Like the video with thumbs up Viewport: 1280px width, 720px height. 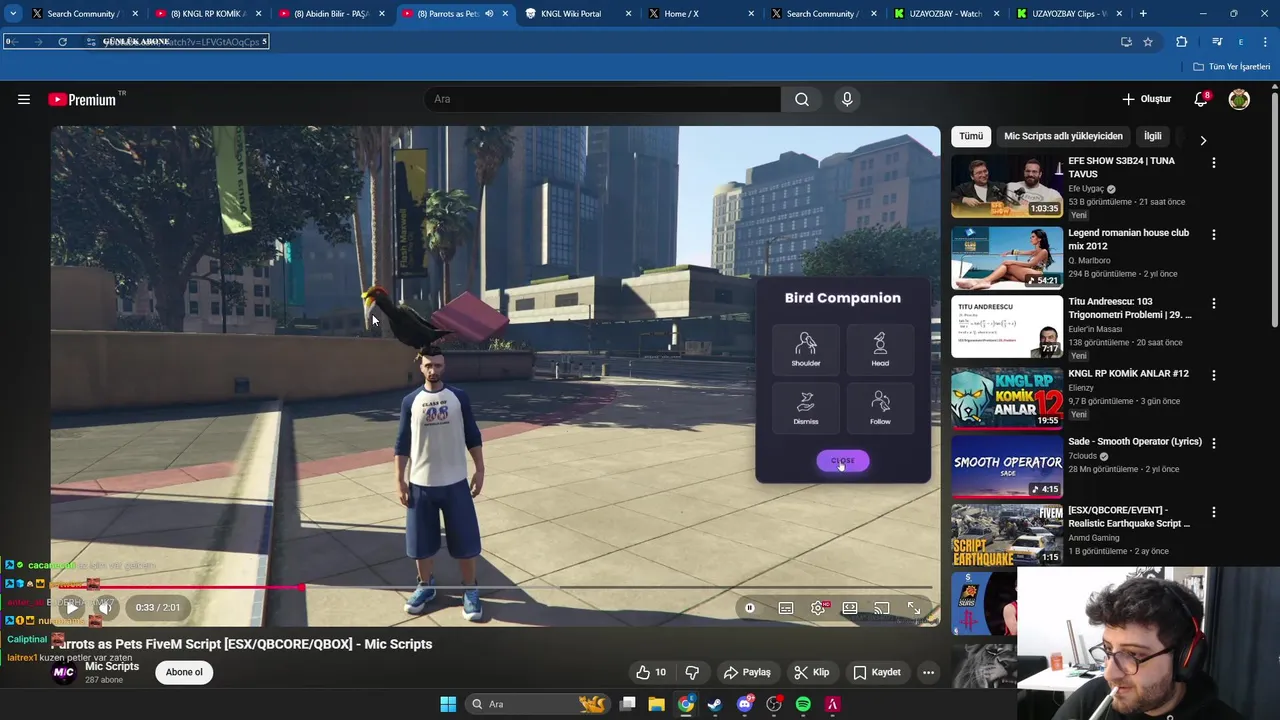pyautogui.click(x=650, y=672)
